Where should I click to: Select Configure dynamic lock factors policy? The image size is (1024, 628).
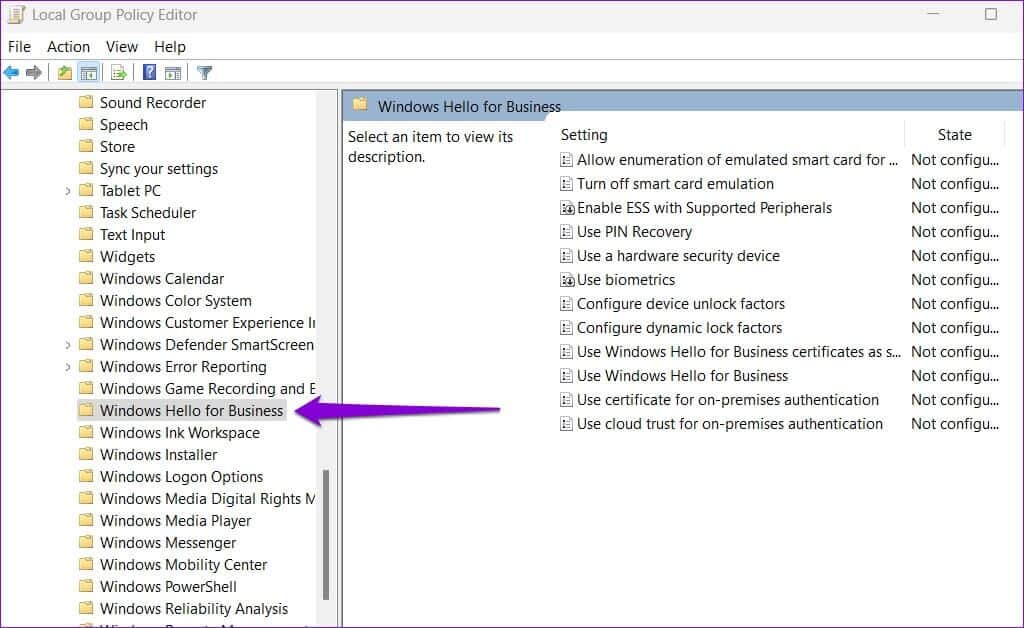[x=679, y=328]
